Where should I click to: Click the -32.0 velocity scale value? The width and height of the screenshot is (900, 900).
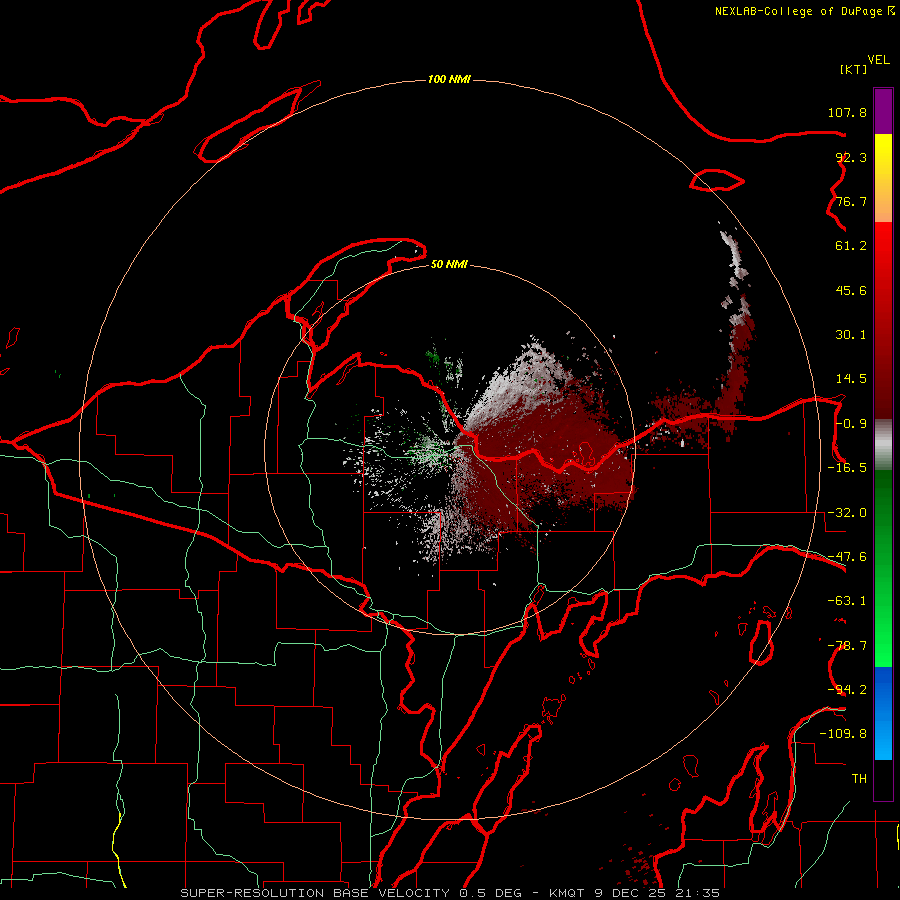click(x=847, y=513)
